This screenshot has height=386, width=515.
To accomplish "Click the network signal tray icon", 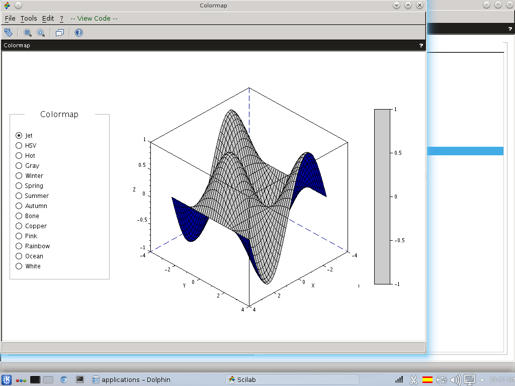I will click(x=399, y=380).
